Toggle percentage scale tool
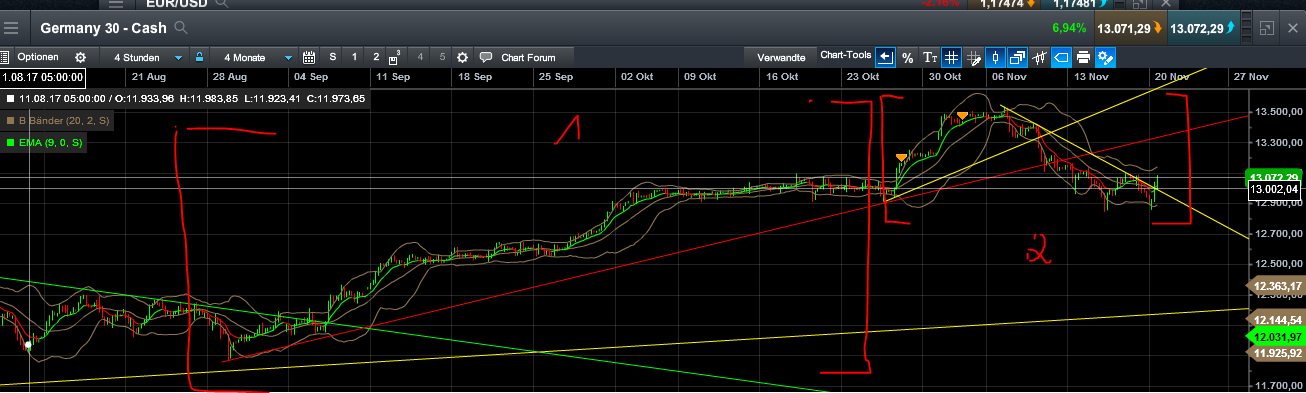Viewport: 1306px width, 393px height. [x=907, y=57]
